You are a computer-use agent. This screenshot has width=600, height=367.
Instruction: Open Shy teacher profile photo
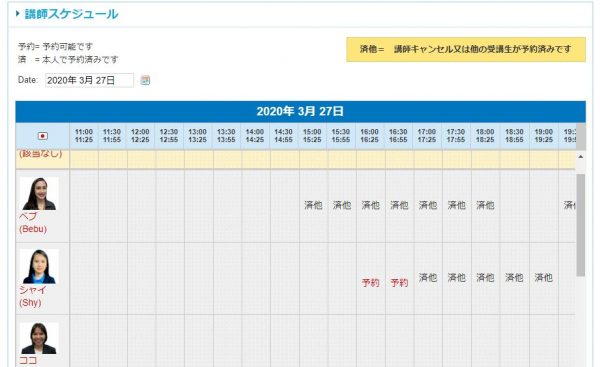(39, 266)
